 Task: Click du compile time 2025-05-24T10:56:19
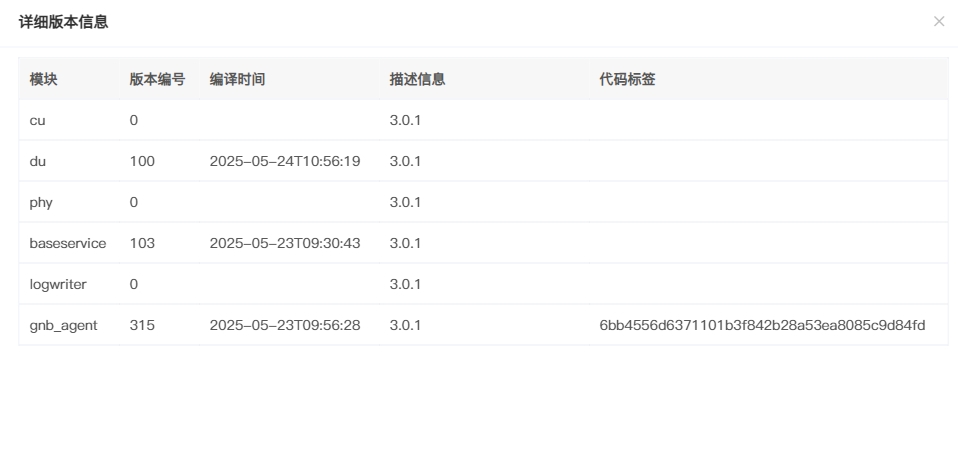coord(285,161)
